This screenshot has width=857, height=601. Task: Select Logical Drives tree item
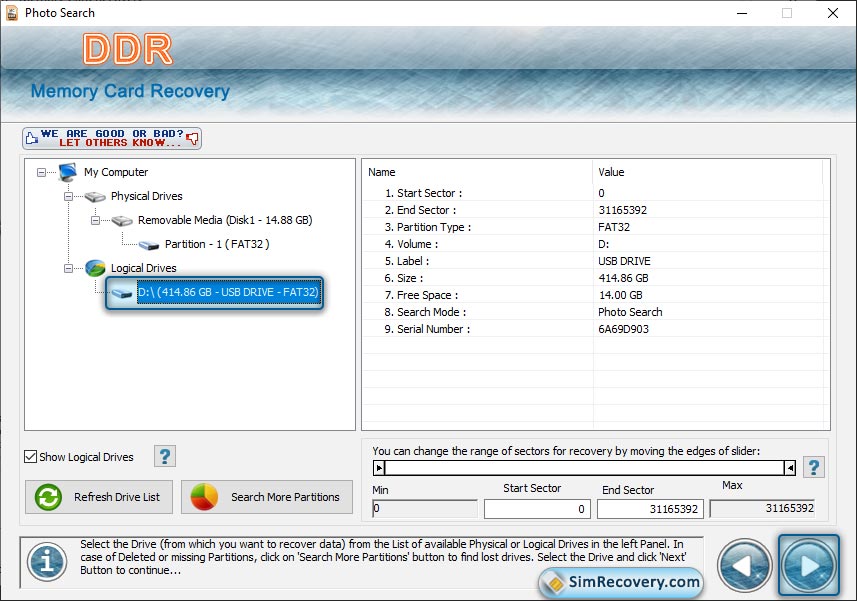click(144, 268)
